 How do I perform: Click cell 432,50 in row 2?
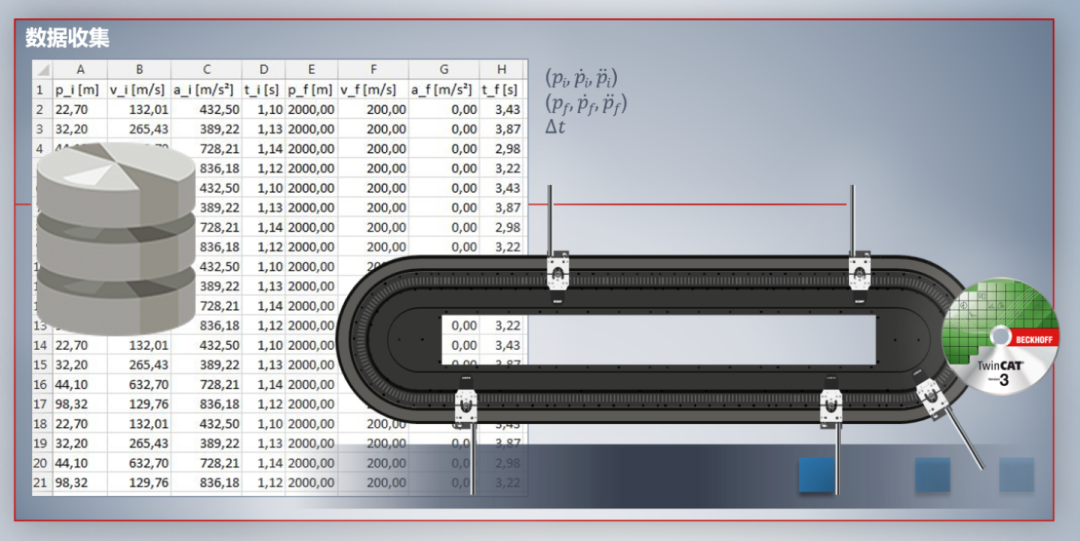(207, 109)
